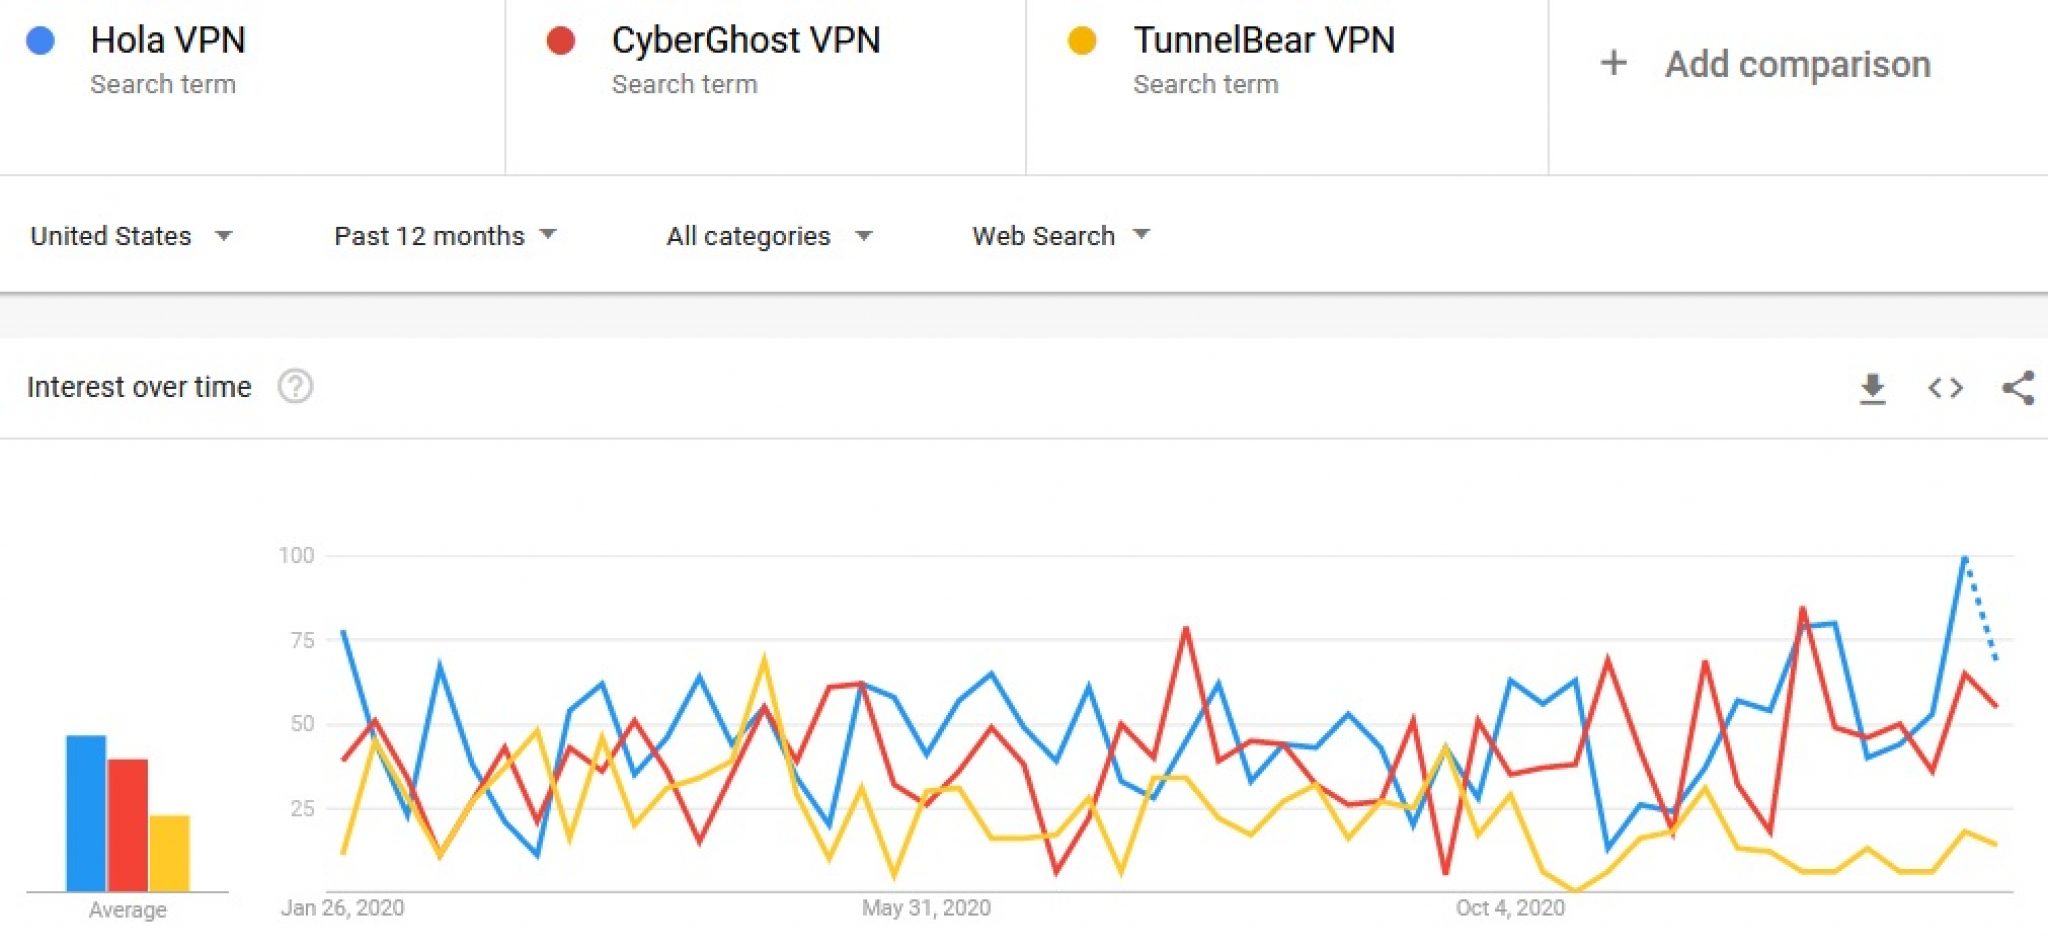Click the red CyberGhost VPN dot

(x=561, y=41)
